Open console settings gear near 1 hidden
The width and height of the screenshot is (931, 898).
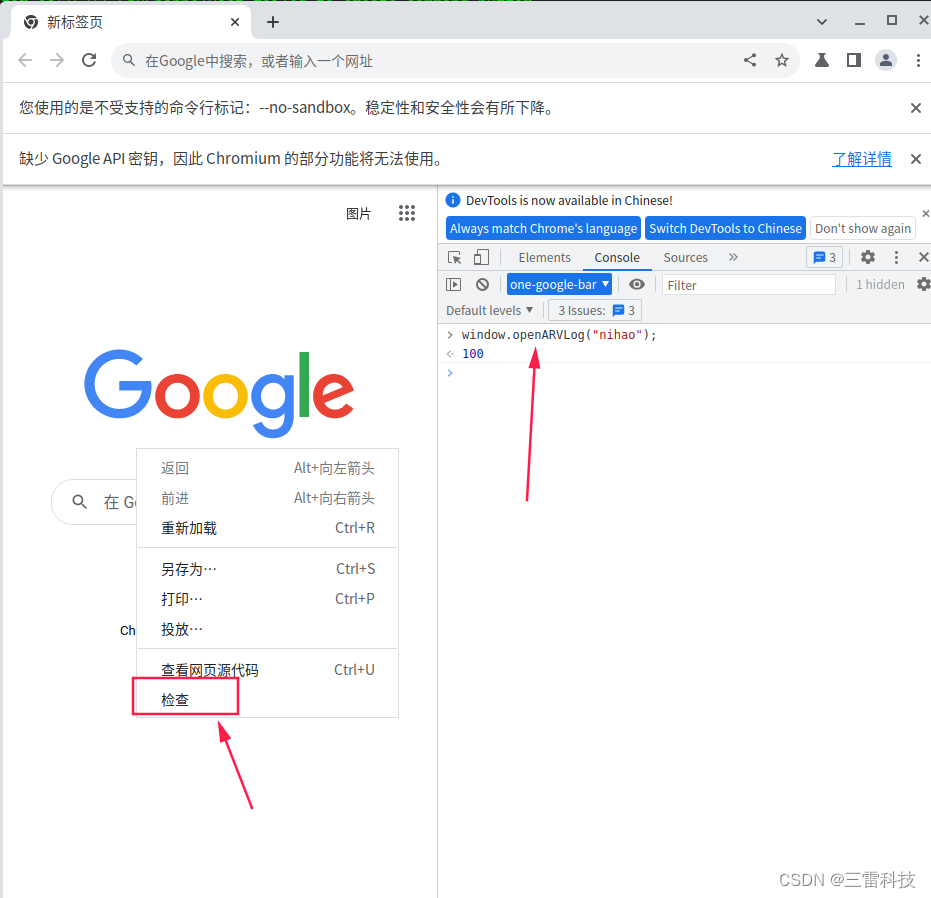[922, 284]
